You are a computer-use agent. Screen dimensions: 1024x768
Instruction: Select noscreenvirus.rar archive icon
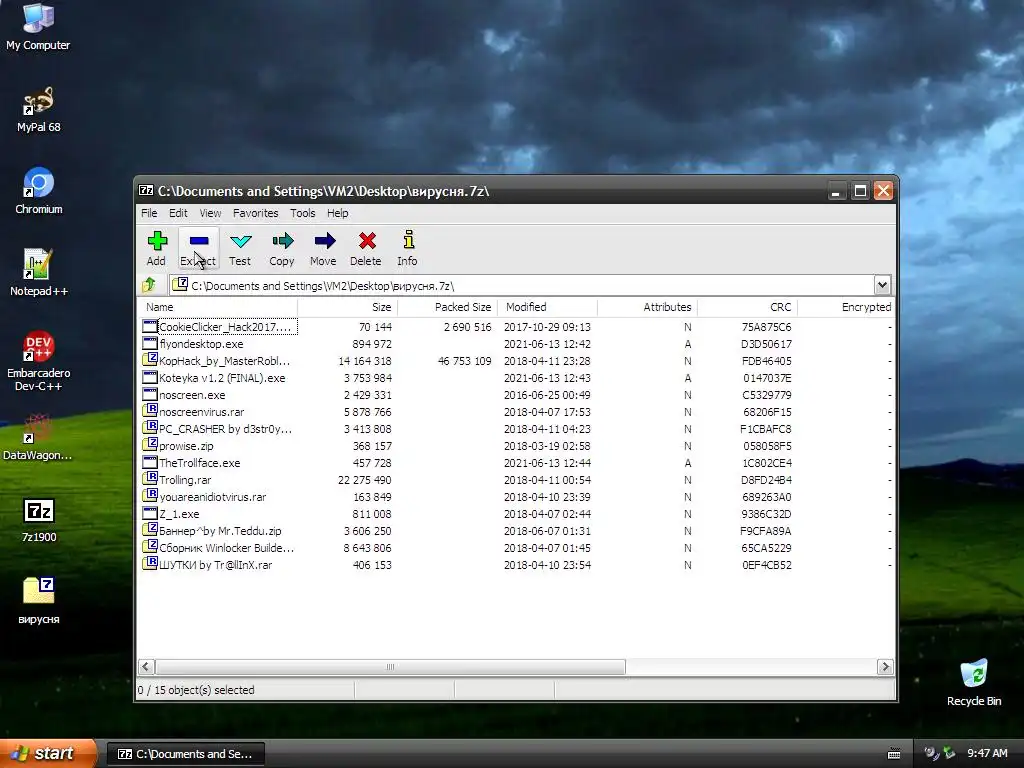click(150, 411)
